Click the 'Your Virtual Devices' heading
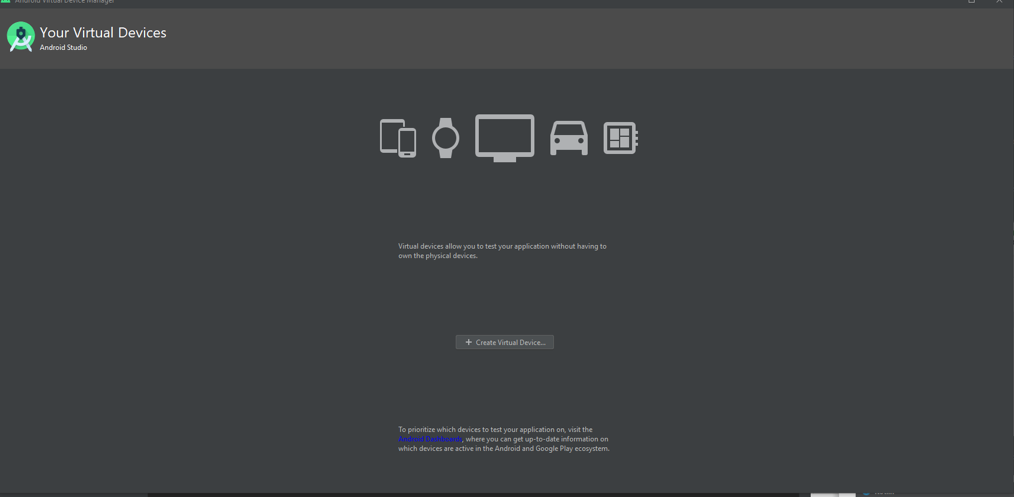 [103, 33]
